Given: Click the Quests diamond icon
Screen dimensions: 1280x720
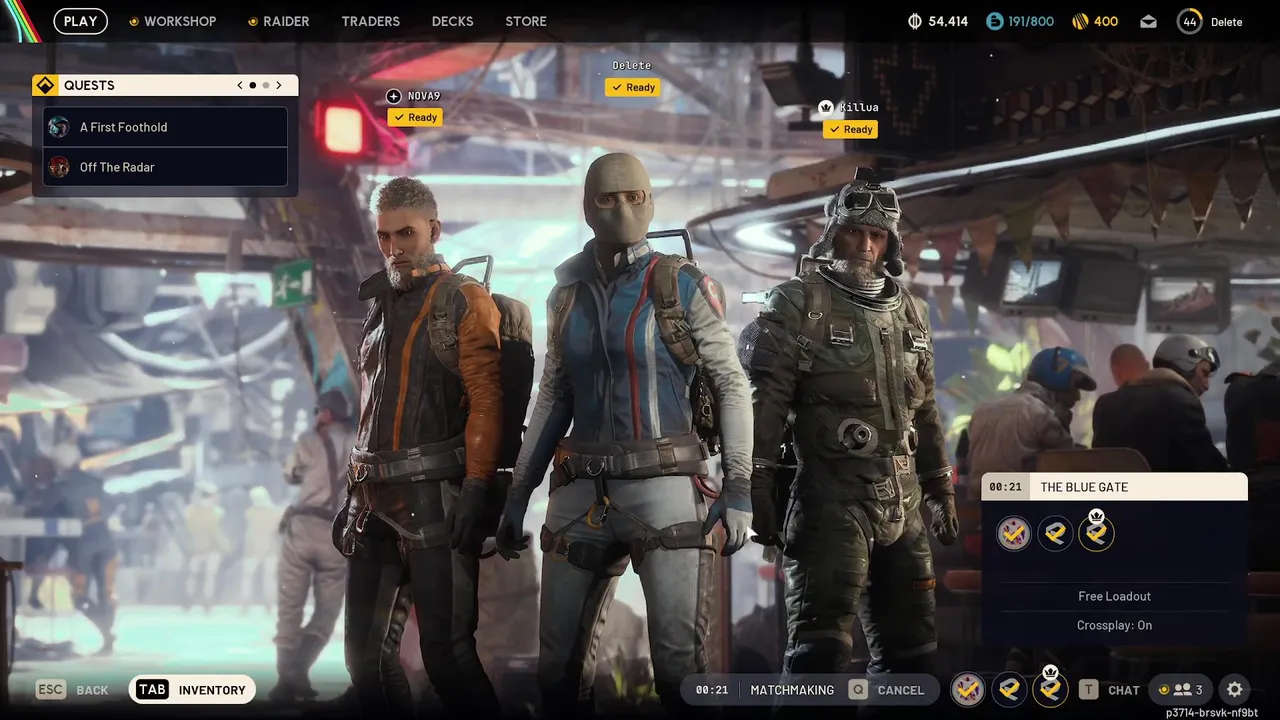Looking at the screenshot, I should pos(45,85).
